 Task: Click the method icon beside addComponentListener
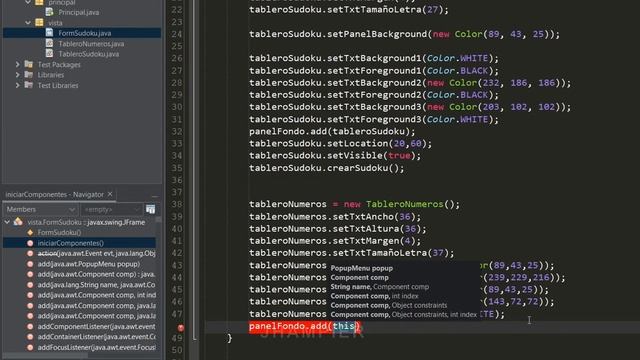30,326
